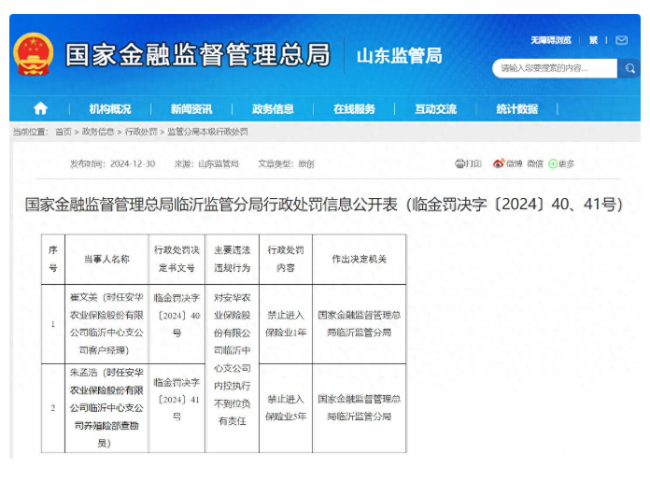Click the publish date 2024-12-30
Screen dimensions: 650x481
(x=133, y=164)
